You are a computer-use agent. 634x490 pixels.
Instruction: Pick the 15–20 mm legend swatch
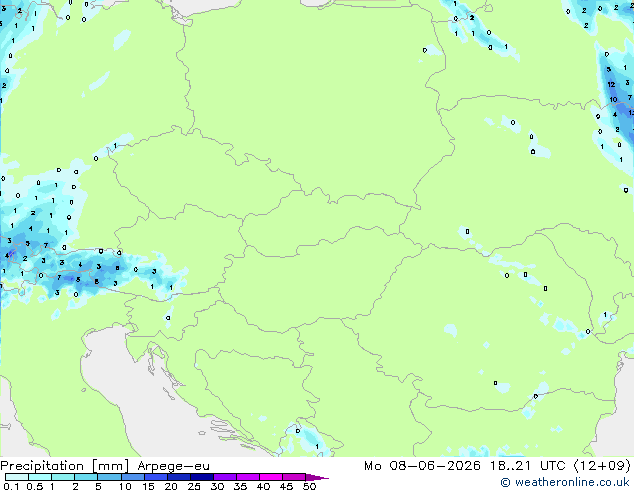pyautogui.click(x=155, y=477)
